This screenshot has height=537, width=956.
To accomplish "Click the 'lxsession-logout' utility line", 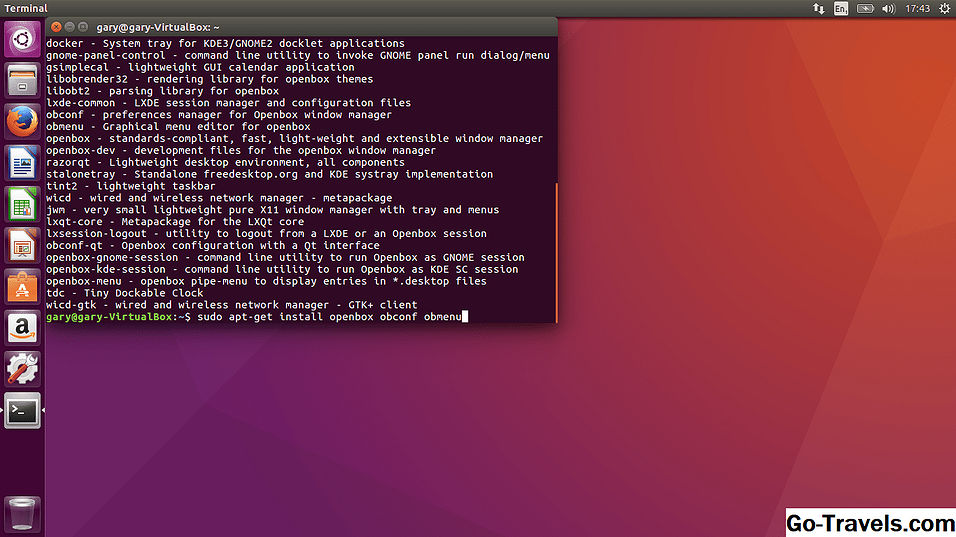I will 266,233.
